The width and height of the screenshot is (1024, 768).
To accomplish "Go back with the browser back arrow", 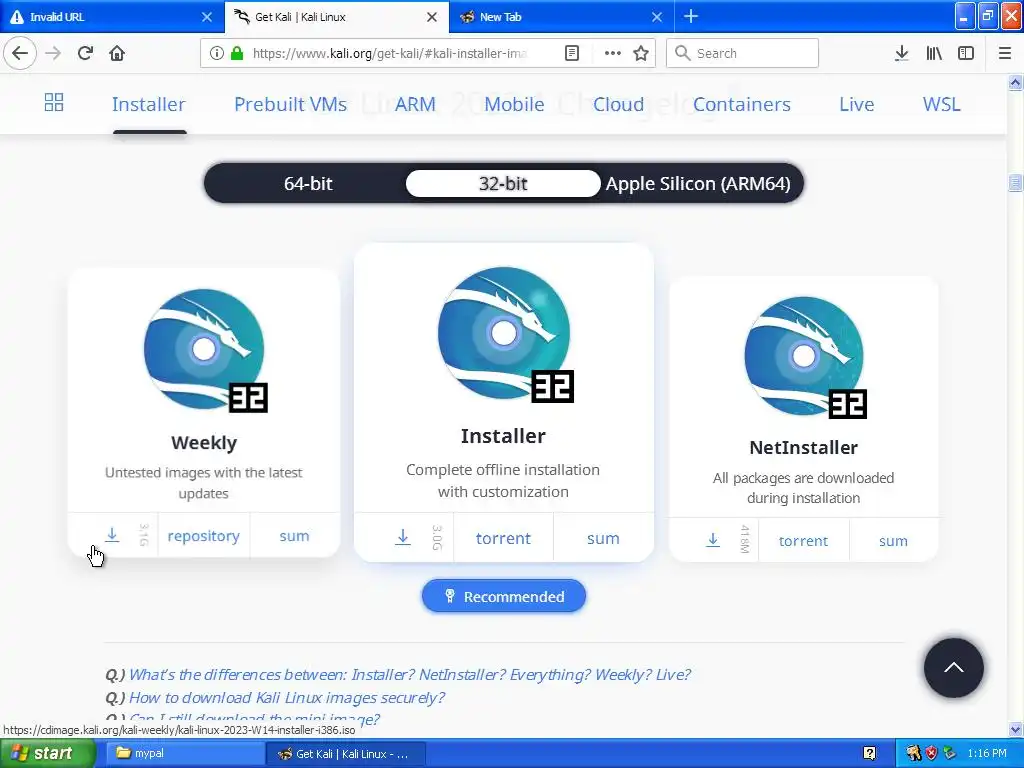I will (x=20, y=53).
